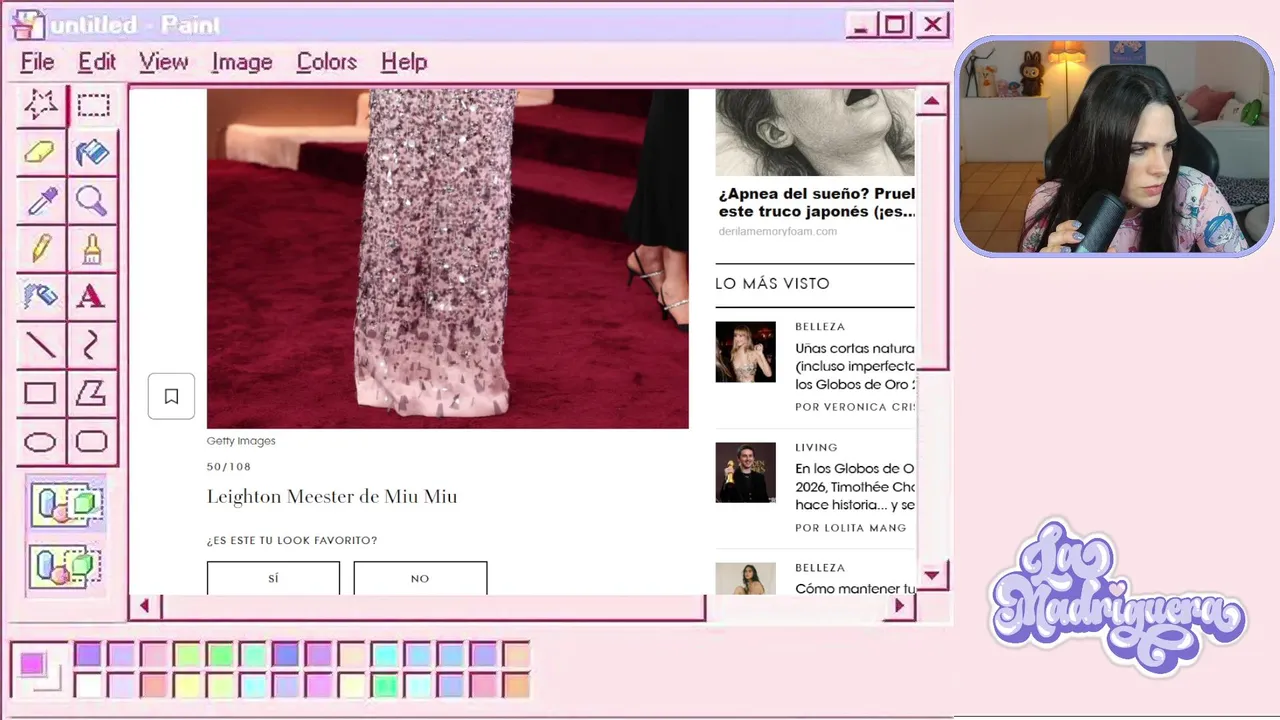The image size is (1280, 720).
Task: Visit the derilamemoryfoam.com link
Action: (777, 232)
